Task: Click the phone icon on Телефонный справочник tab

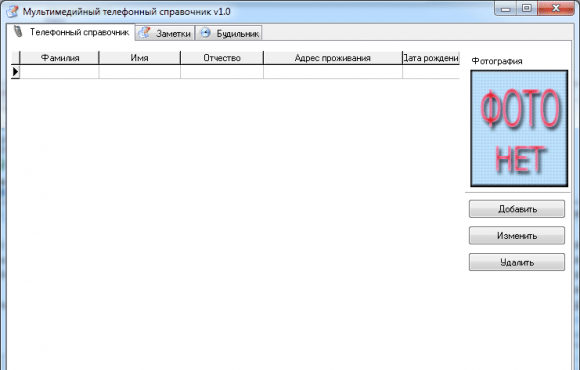Action: (x=18, y=31)
